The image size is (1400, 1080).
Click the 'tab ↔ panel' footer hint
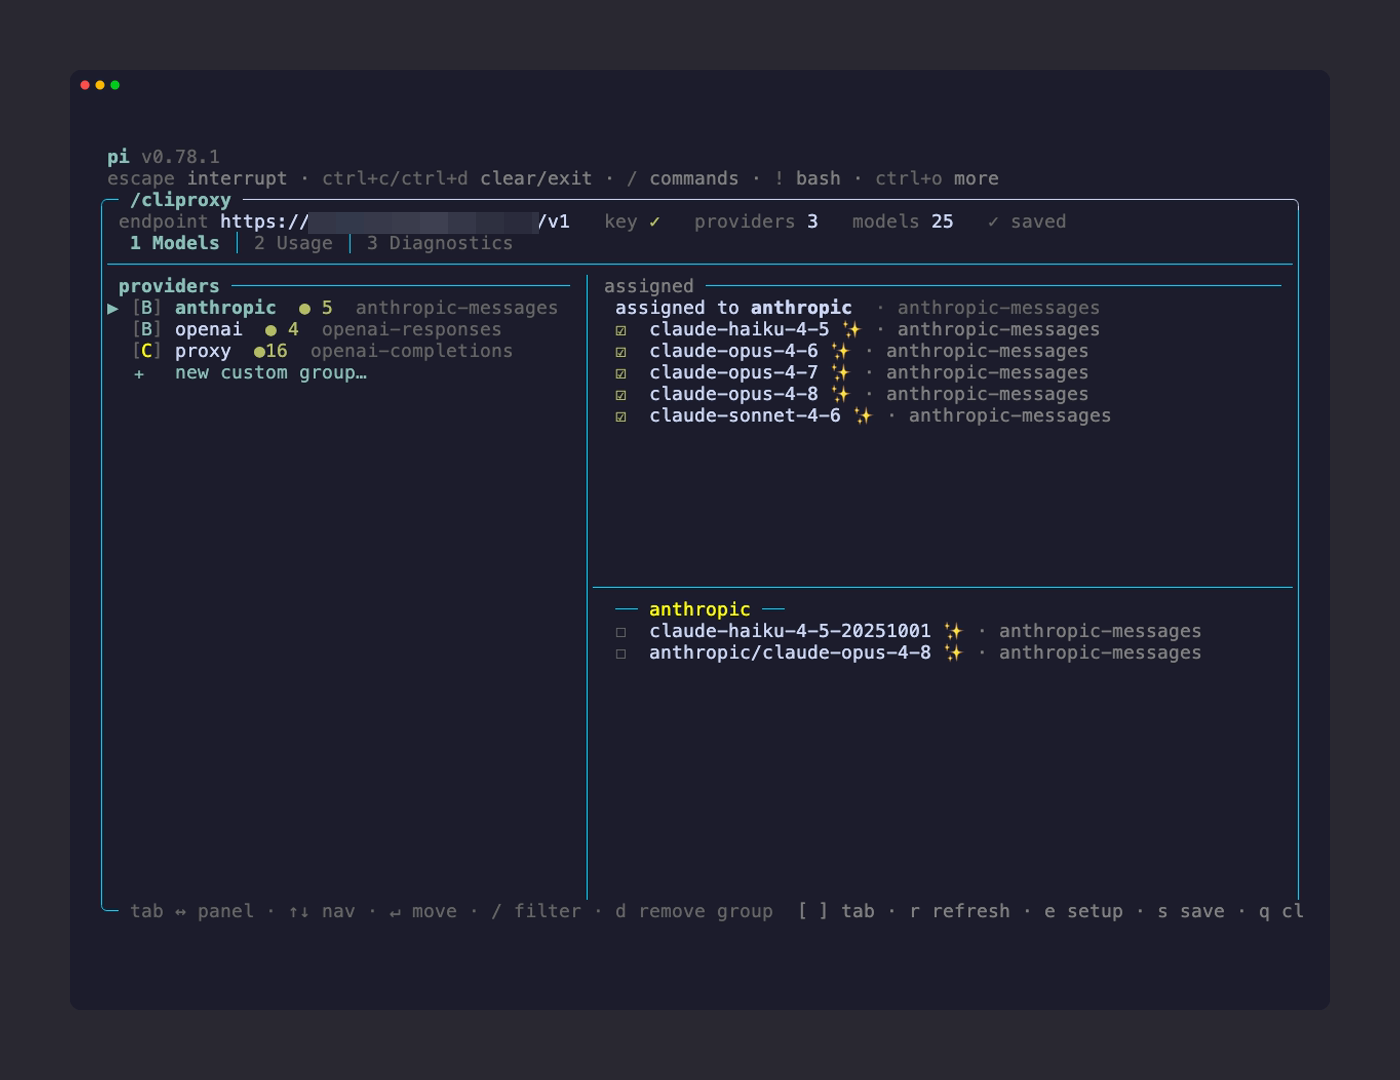pos(192,911)
